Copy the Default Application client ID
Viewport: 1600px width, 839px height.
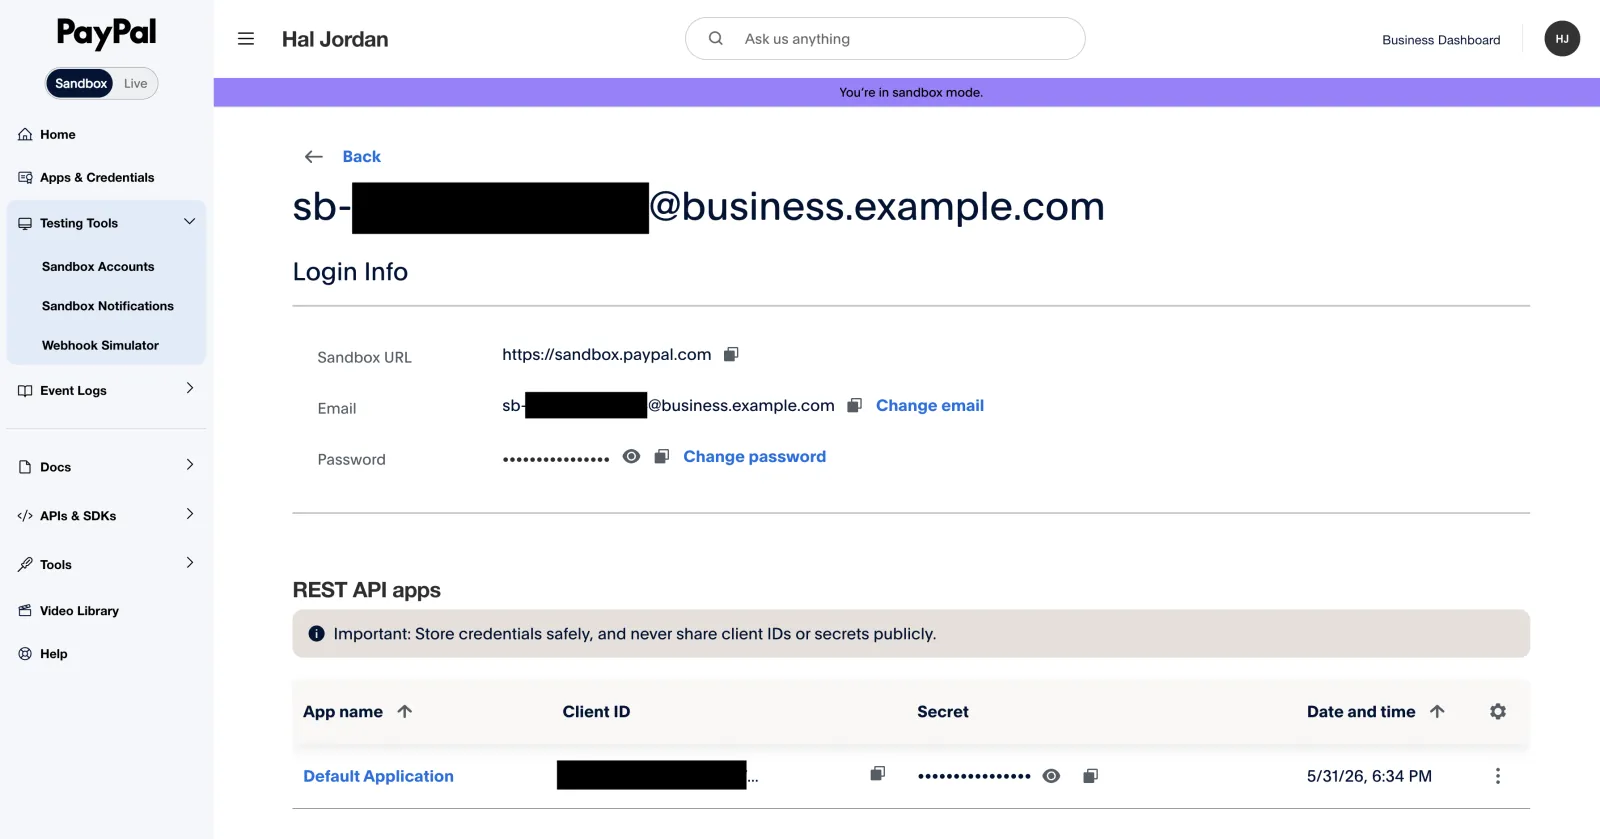click(x=877, y=773)
